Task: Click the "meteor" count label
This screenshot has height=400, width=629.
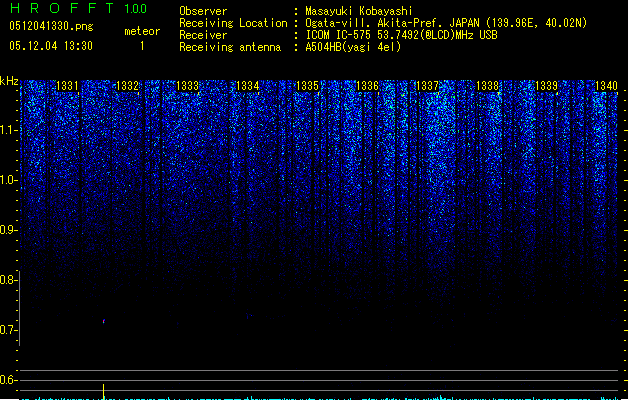Action: [142, 31]
